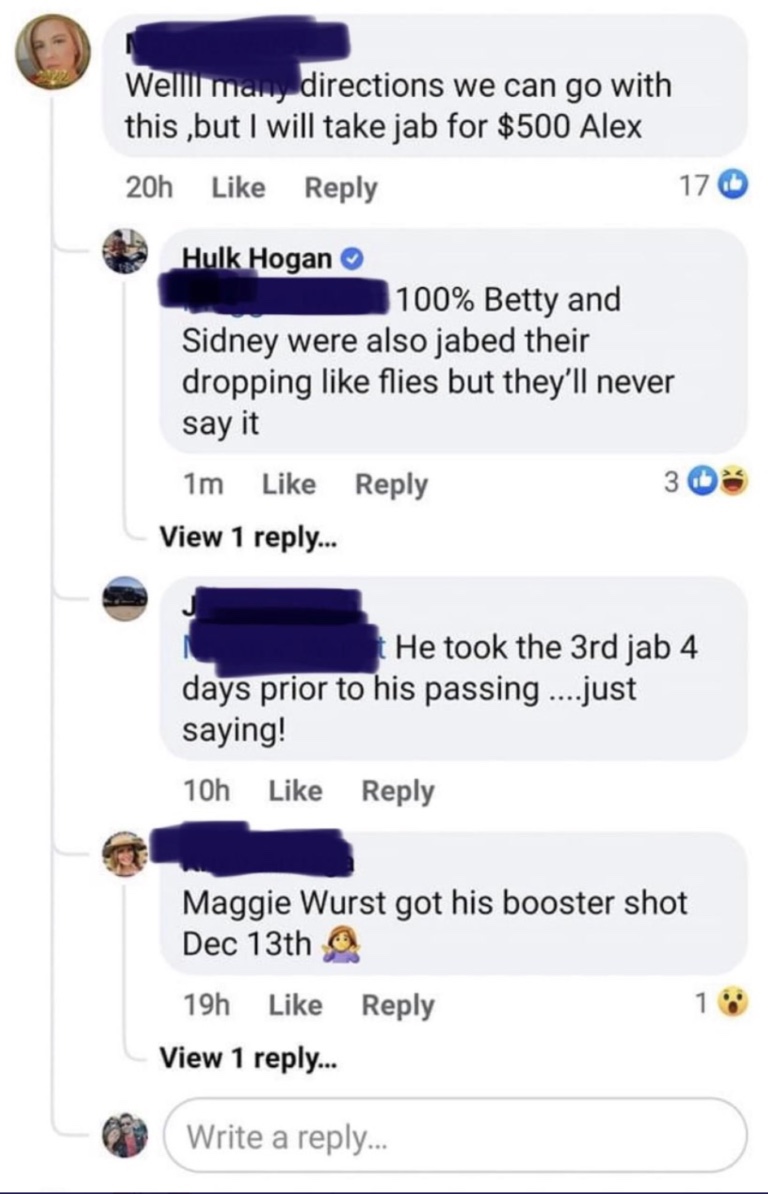The width and height of the screenshot is (768, 1194).
Task: Click the car avatar of the 3rd jab commenter
Action: (125, 599)
